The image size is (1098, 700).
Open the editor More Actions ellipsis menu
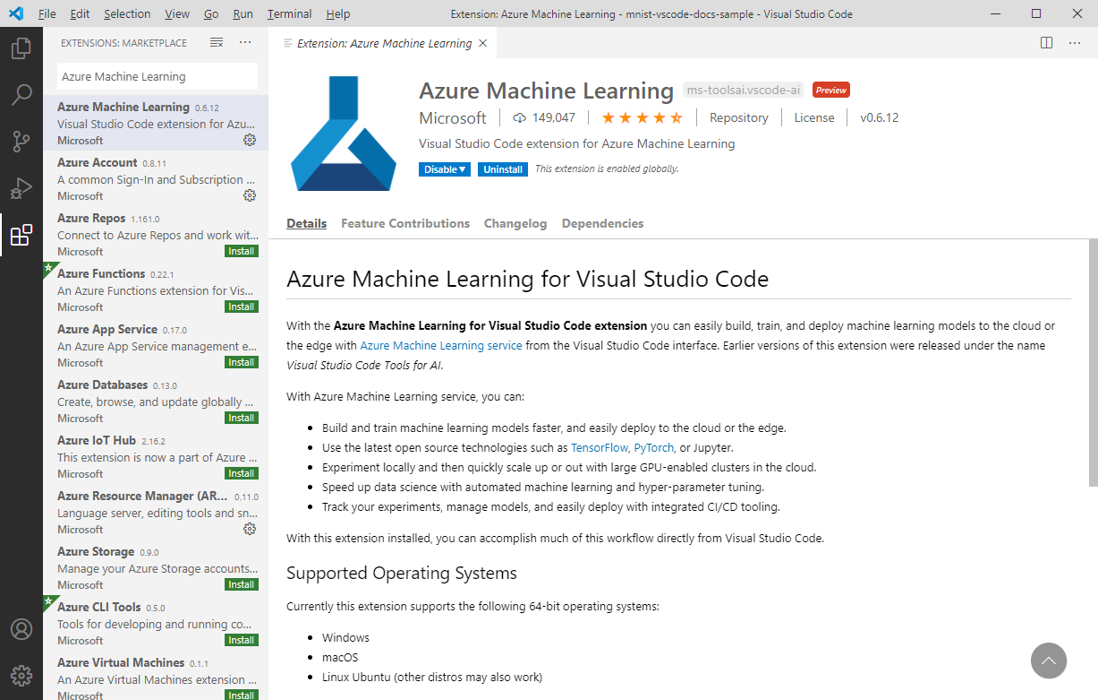pos(1075,43)
